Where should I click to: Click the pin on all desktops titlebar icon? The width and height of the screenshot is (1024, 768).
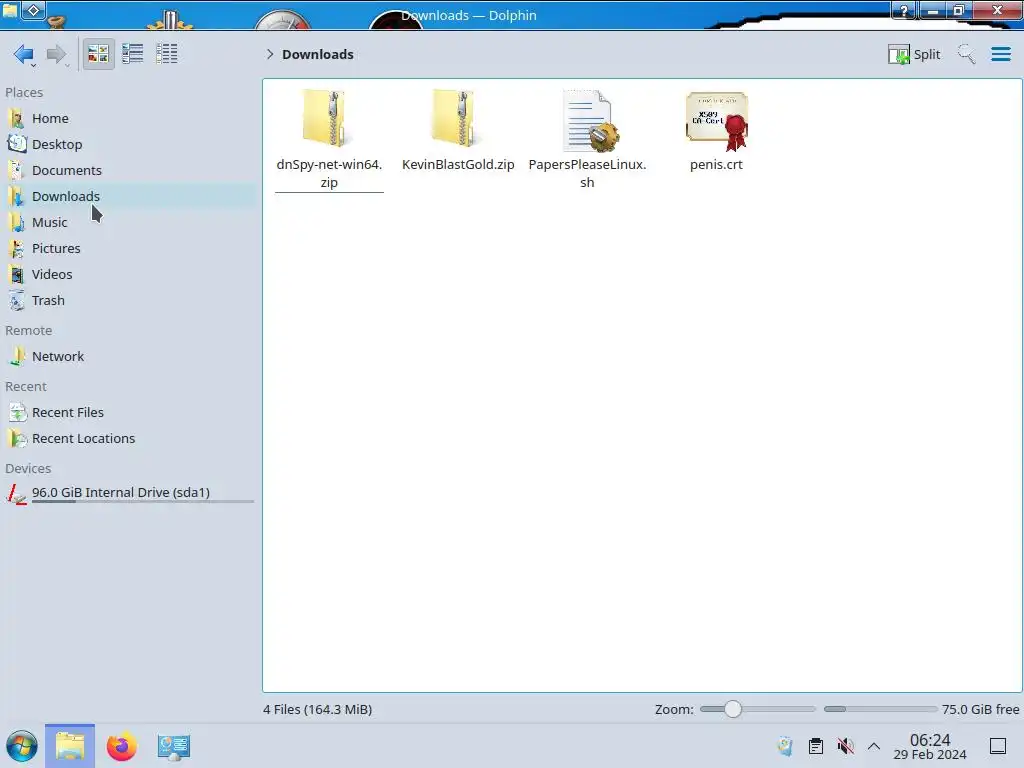(x=34, y=10)
